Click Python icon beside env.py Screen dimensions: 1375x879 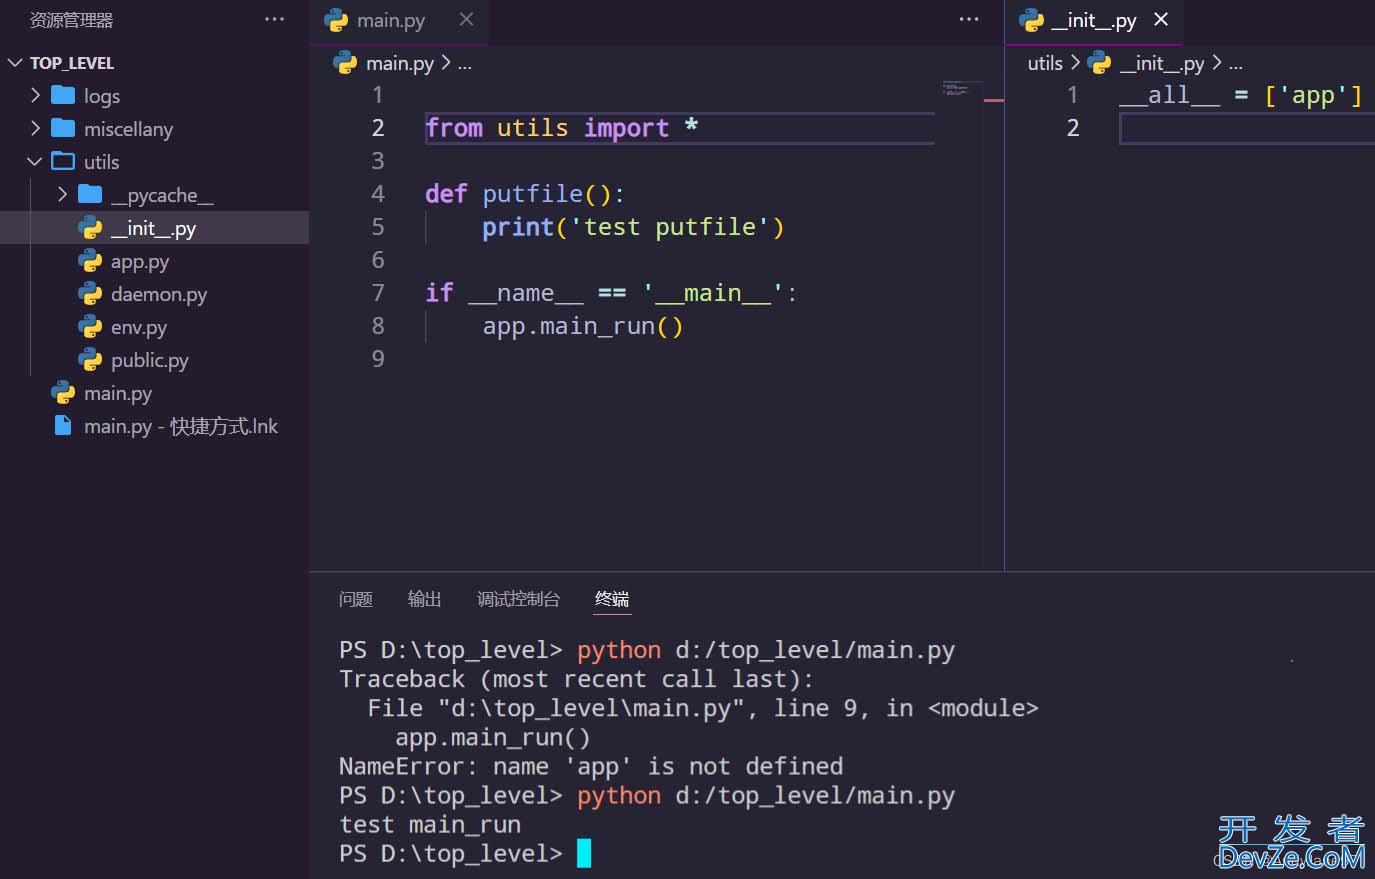pyautogui.click(x=90, y=327)
